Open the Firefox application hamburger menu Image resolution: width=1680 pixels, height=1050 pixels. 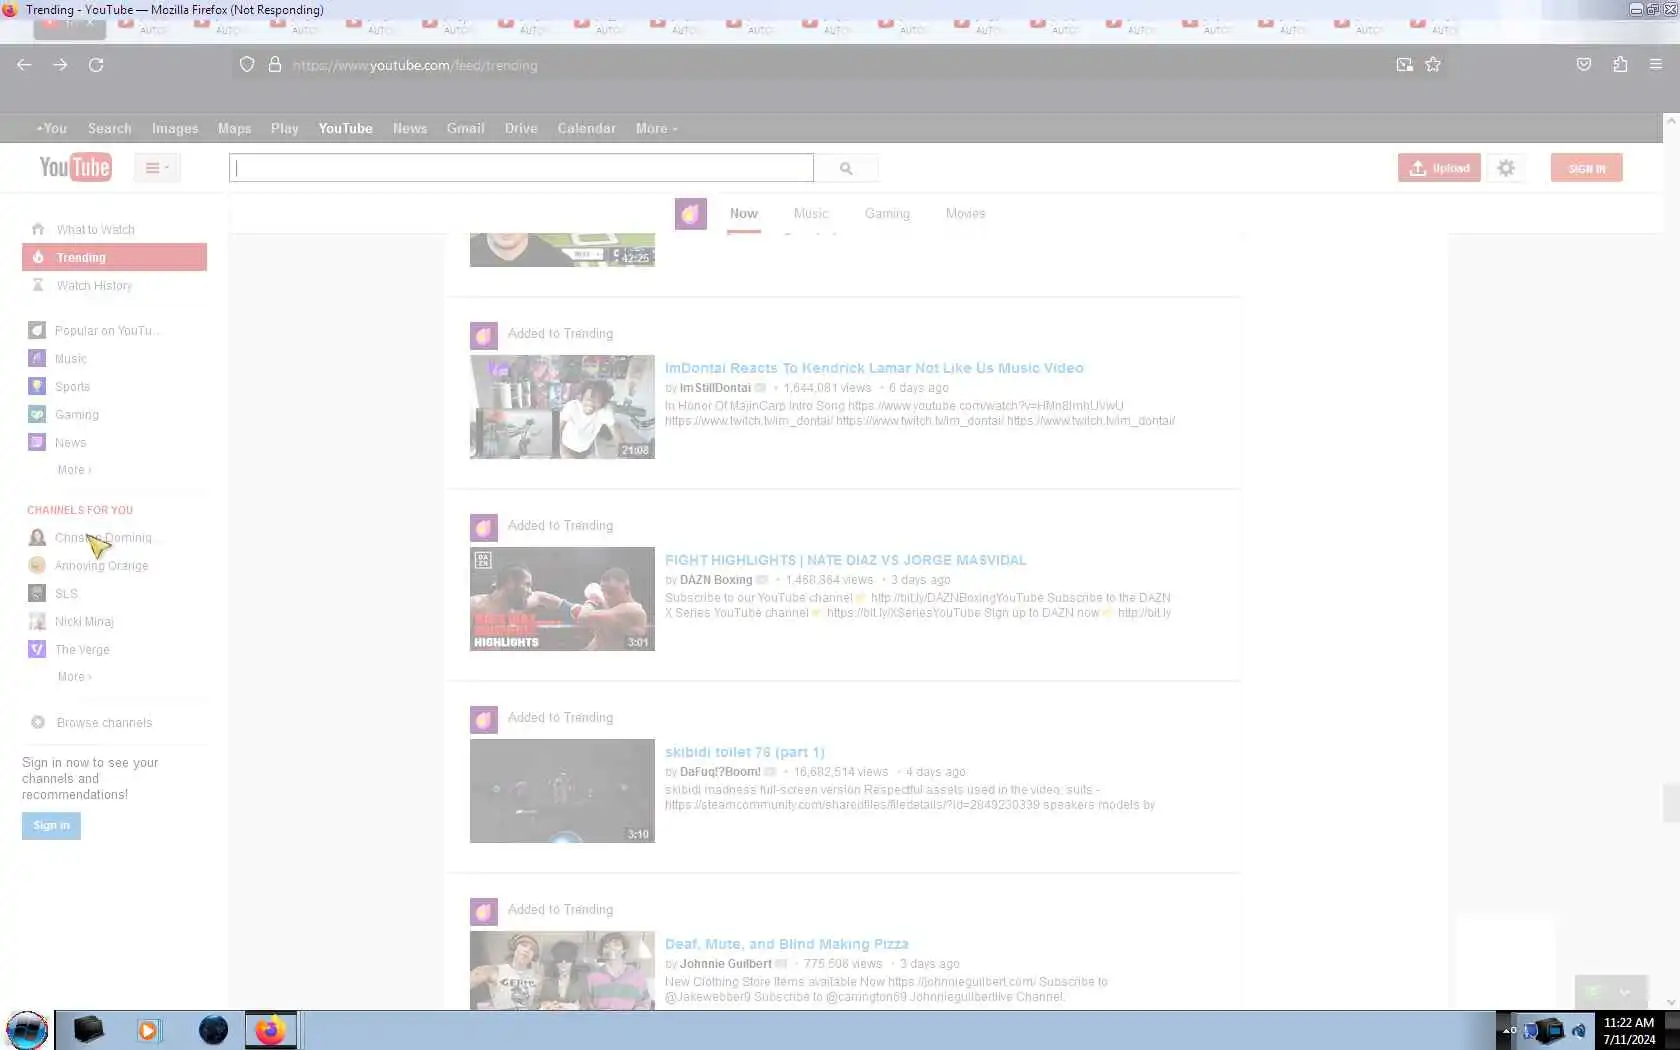1656,65
